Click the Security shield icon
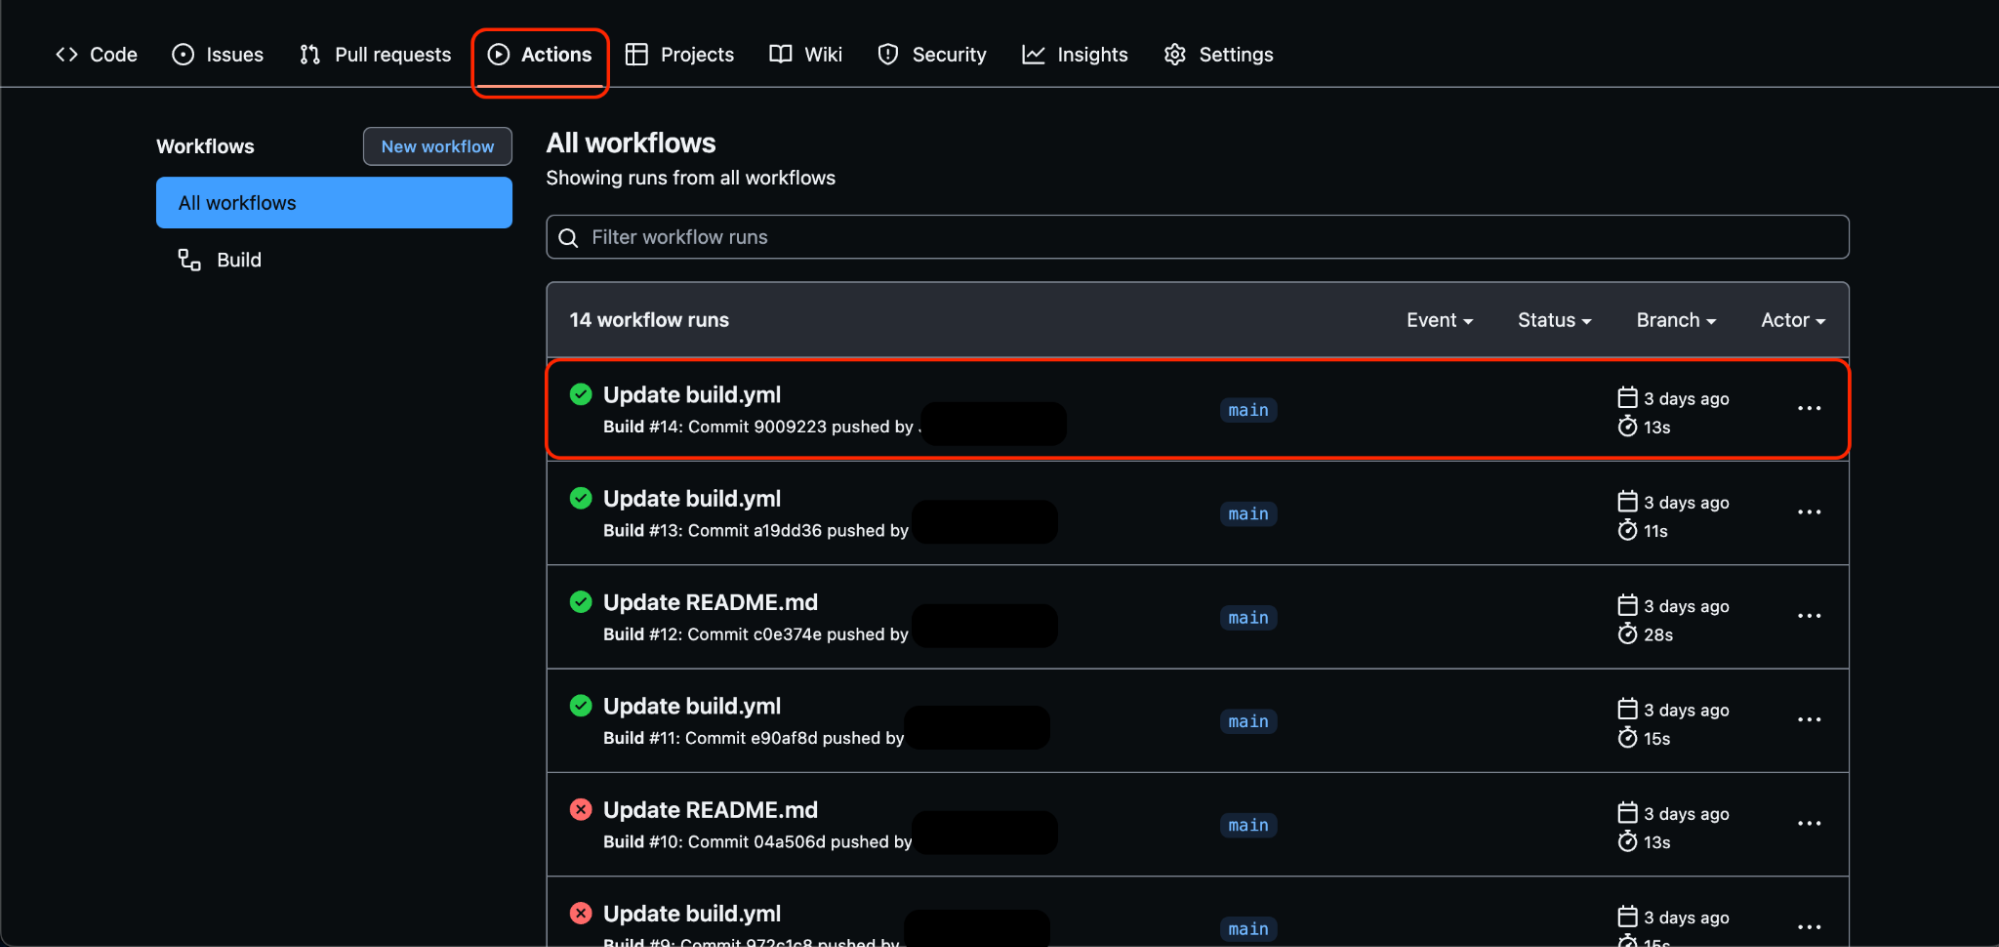 click(888, 55)
